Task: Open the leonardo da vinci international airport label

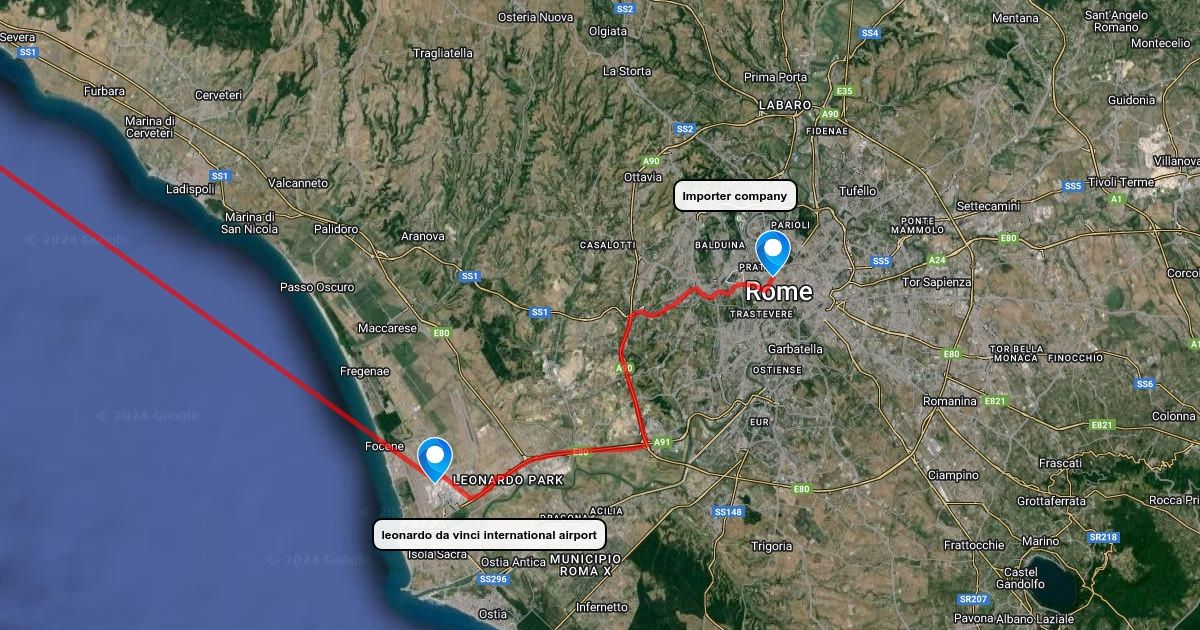Action: pyautogui.click(x=489, y=535)
